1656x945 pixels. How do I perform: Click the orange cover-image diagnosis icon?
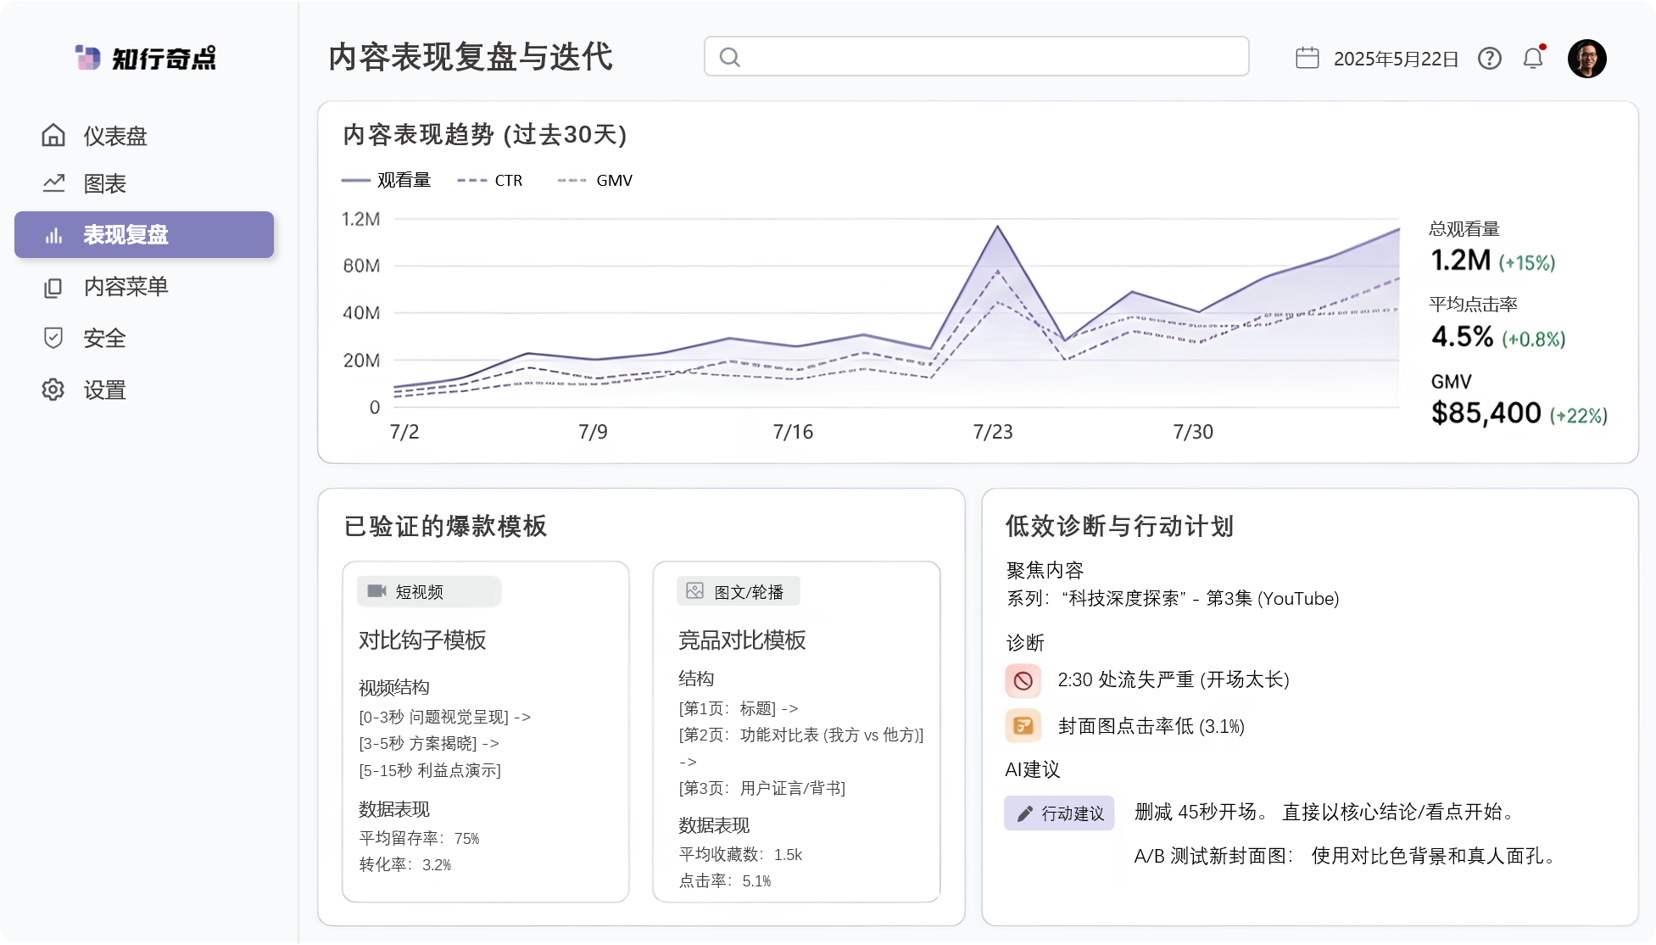[1023, 726]
